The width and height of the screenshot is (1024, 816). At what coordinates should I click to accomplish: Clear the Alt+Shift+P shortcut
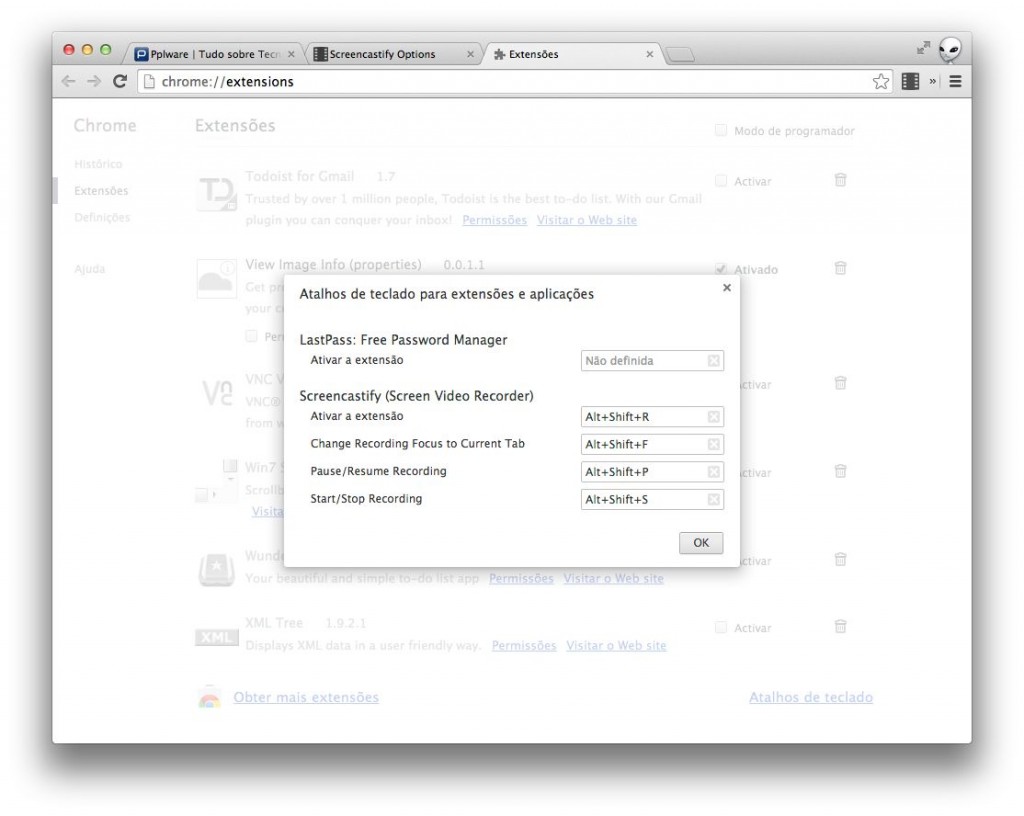point(714,471)
